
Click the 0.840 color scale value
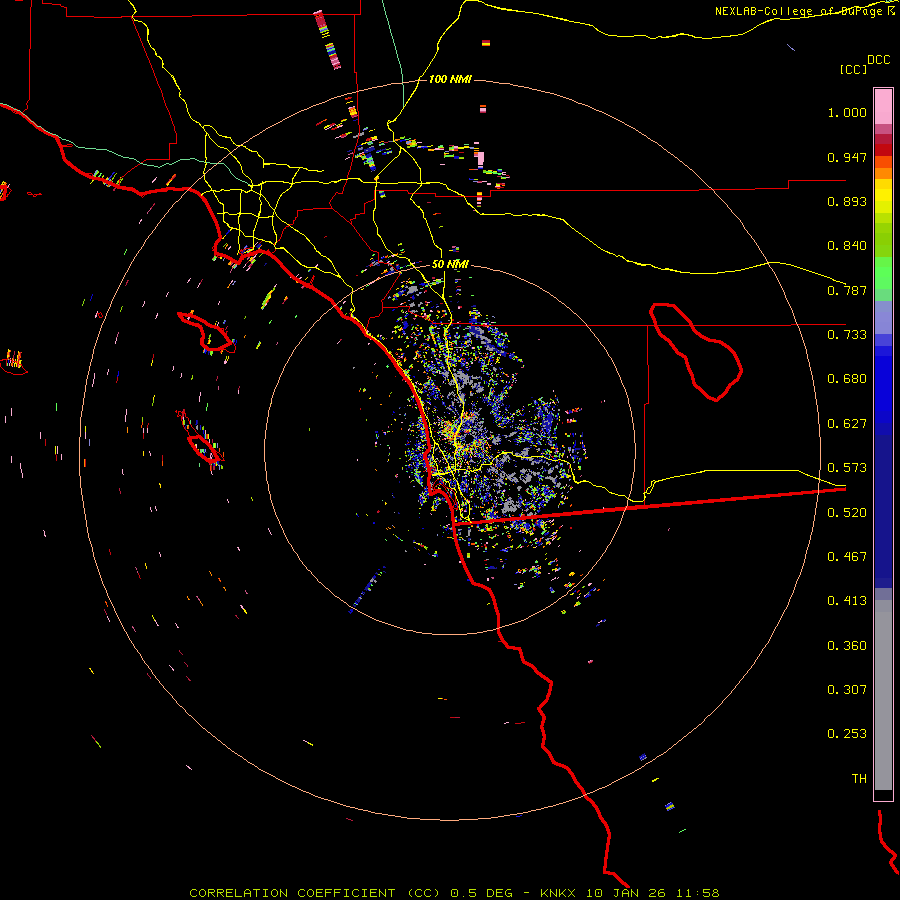[847, 246]
